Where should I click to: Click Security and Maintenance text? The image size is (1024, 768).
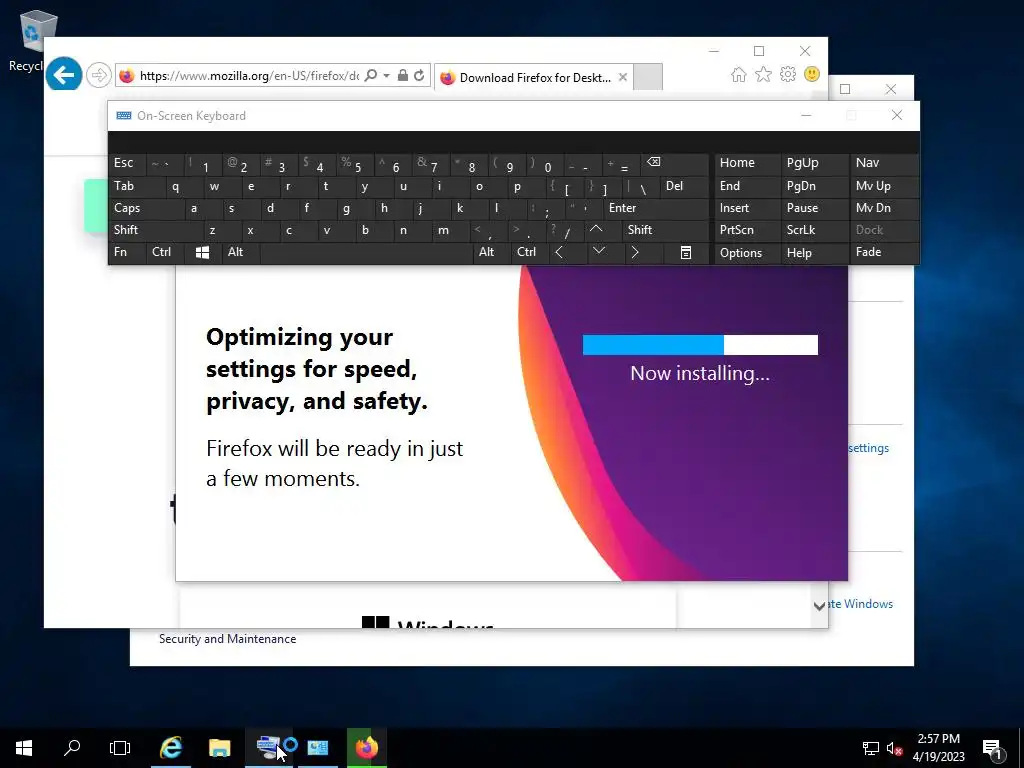pos(227,639)
